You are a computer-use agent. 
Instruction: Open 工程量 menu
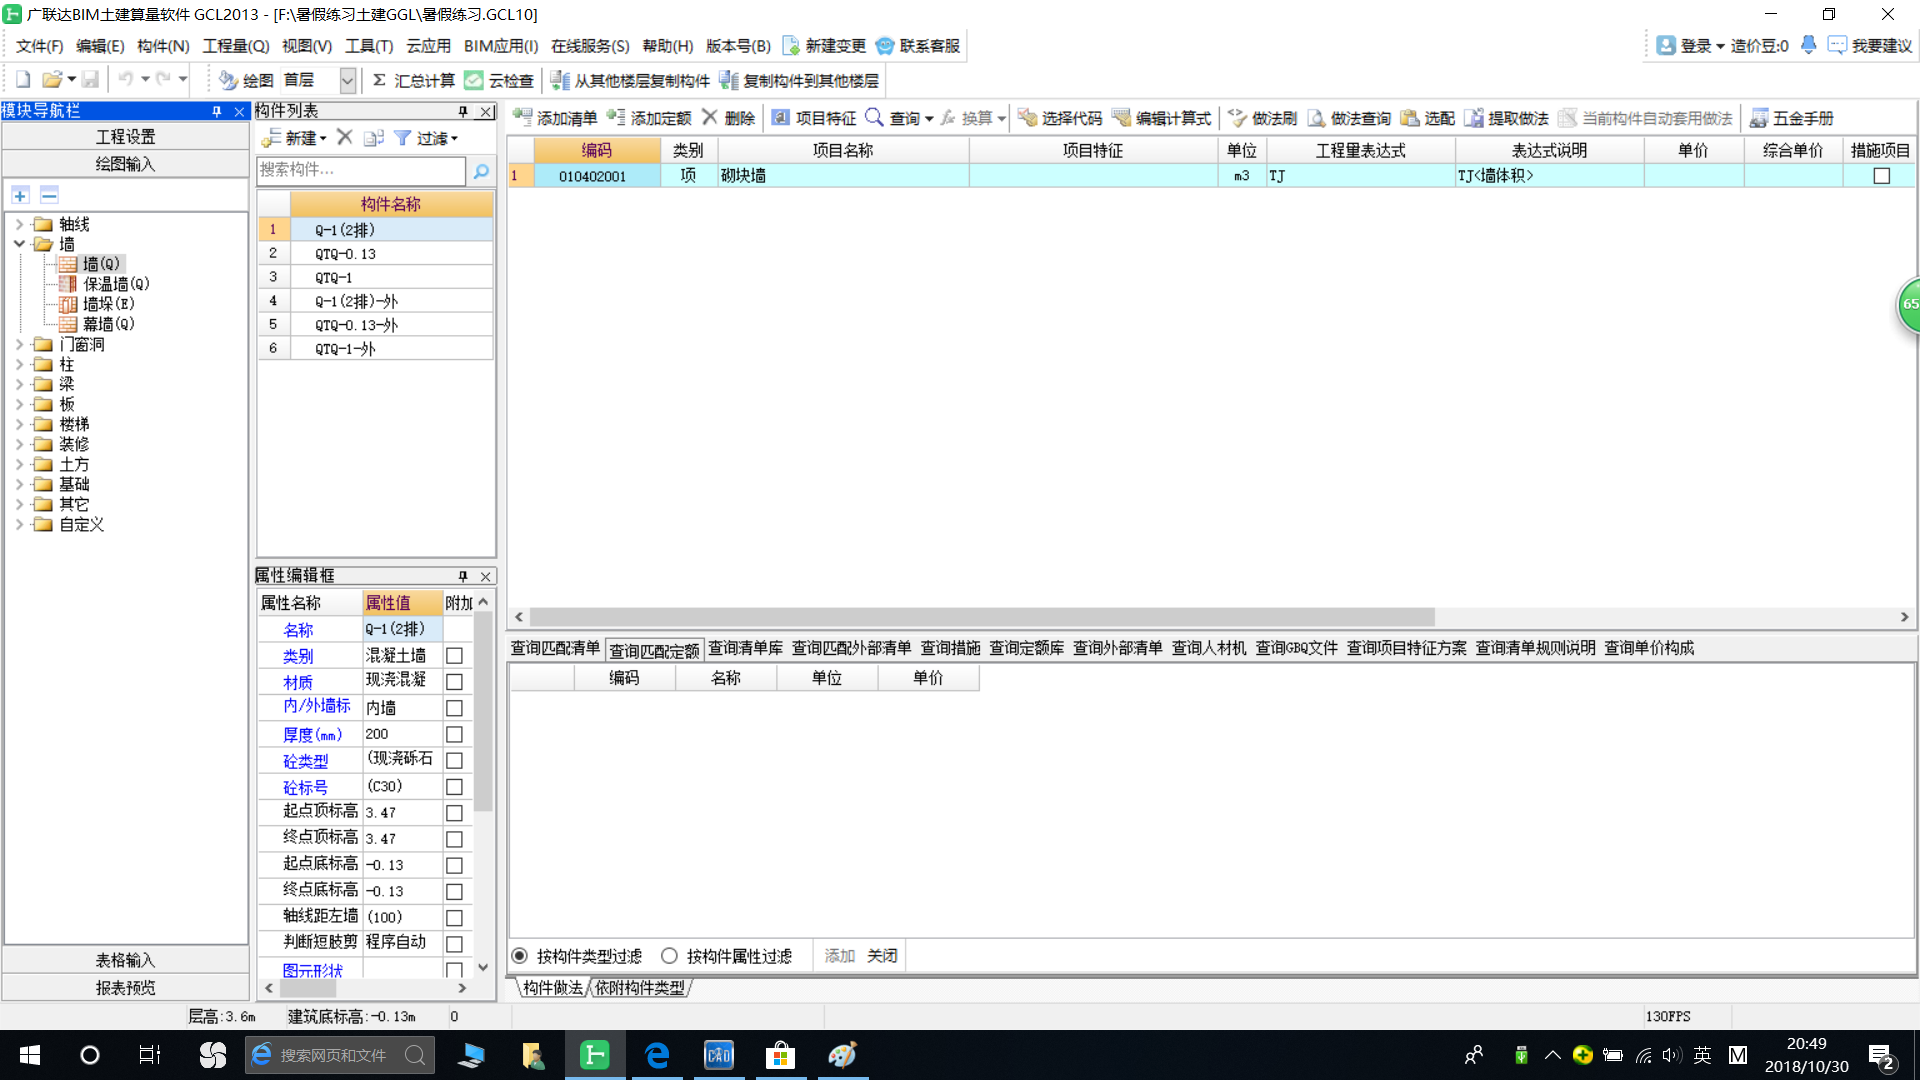(233, 46)
